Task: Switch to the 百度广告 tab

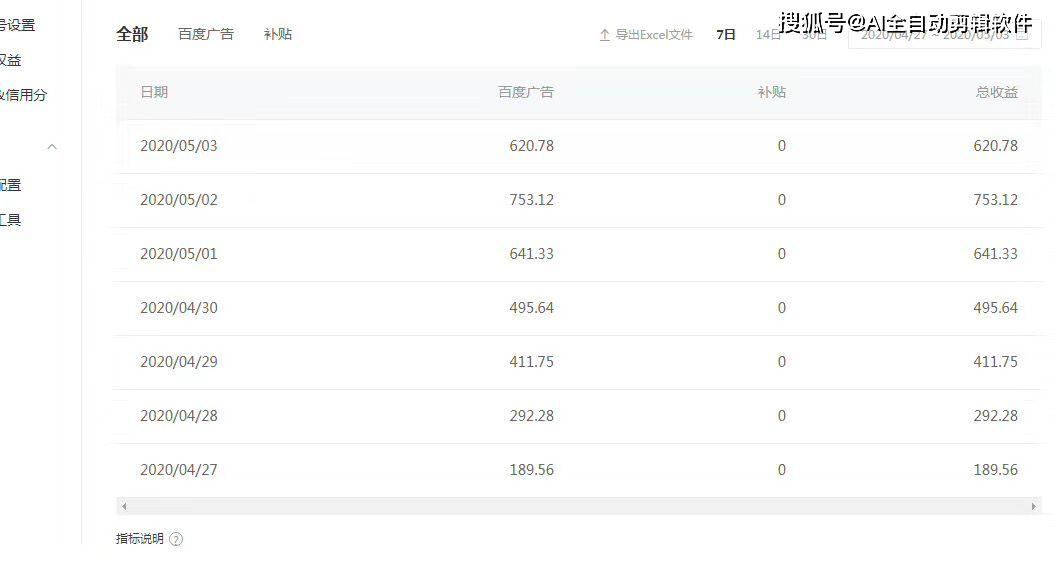Action: pos(206,34)
